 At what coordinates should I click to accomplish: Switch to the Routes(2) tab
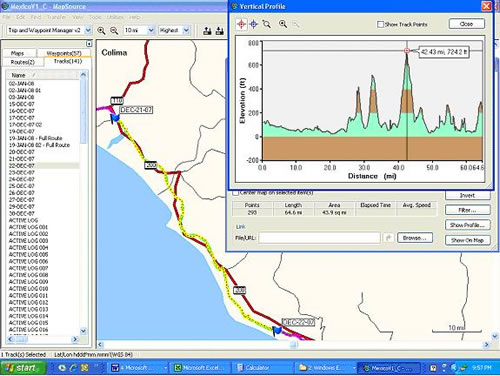tap(23, 62)
